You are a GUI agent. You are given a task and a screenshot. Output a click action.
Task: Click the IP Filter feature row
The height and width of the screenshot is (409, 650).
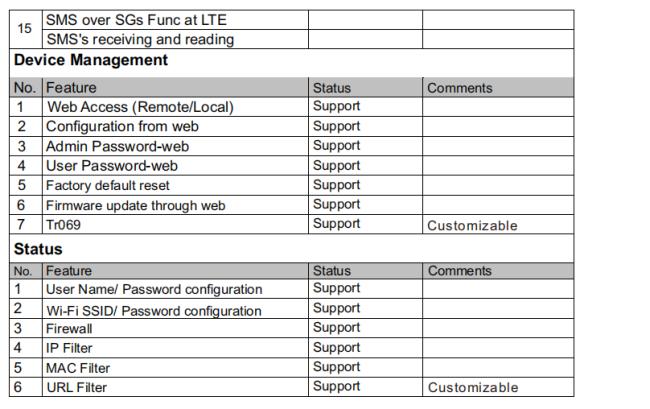pos(291,348)
